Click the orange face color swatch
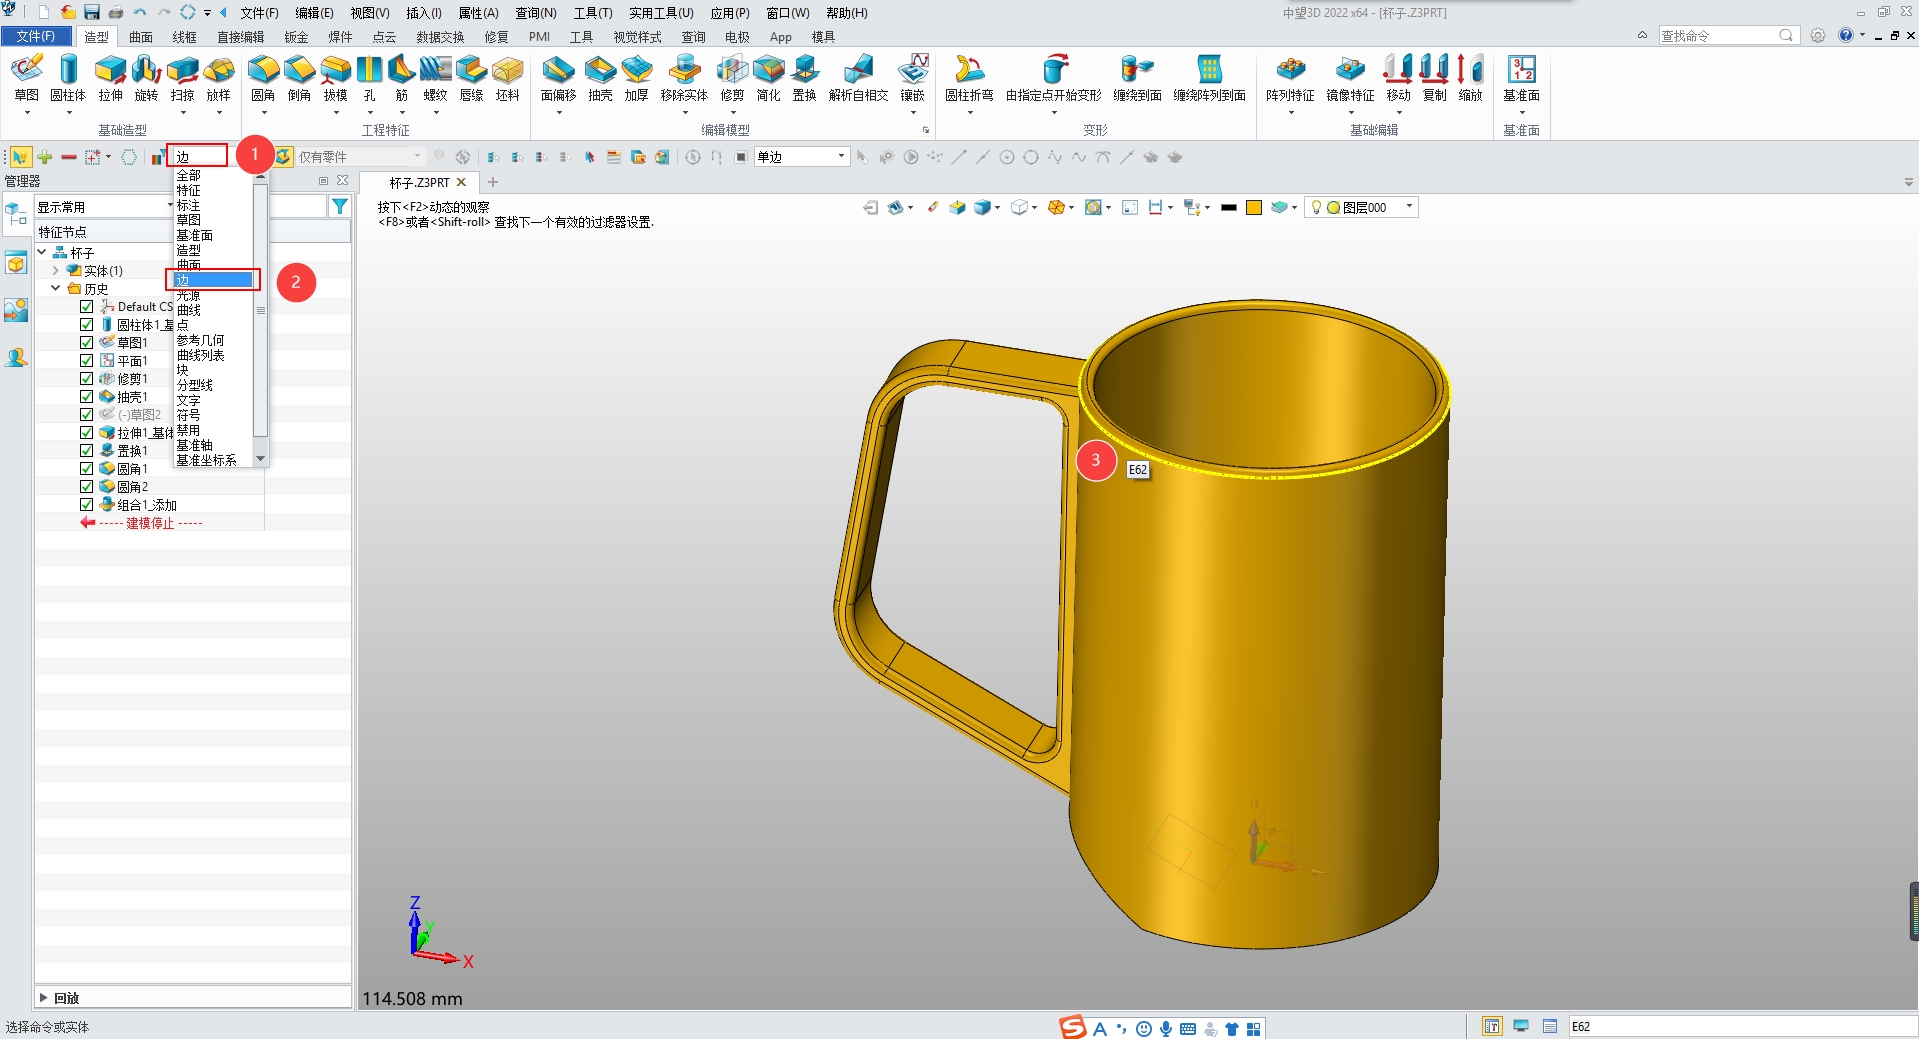 (x=1253, y=207)
